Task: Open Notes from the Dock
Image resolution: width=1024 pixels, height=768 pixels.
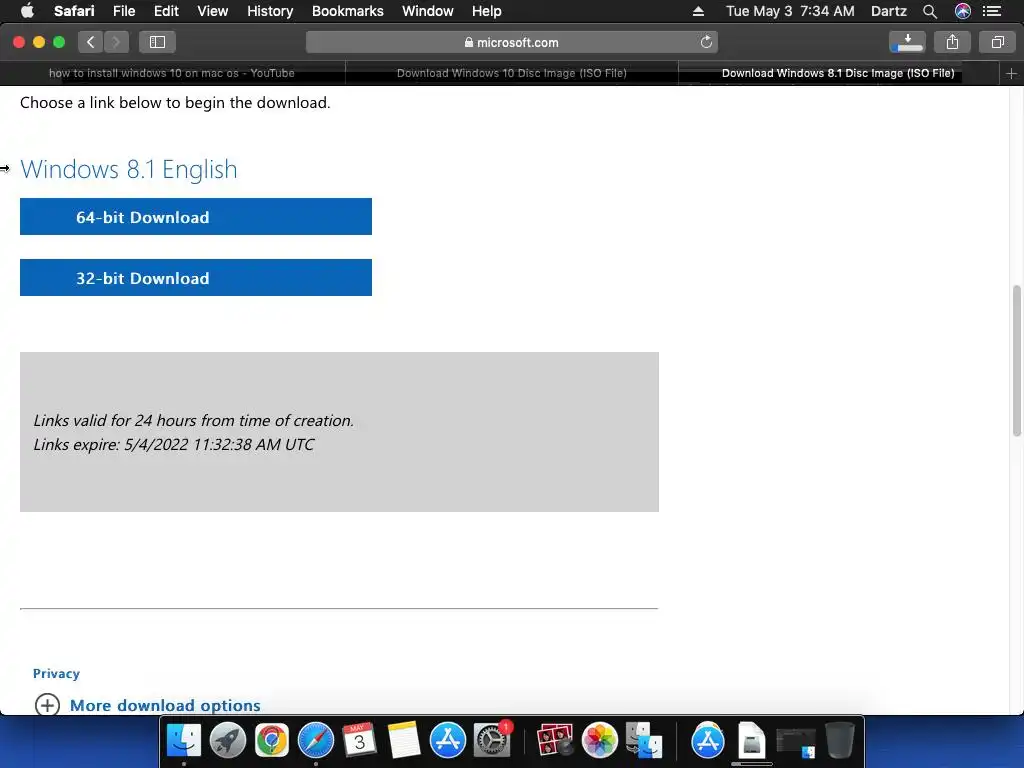Action: (403, 741)
